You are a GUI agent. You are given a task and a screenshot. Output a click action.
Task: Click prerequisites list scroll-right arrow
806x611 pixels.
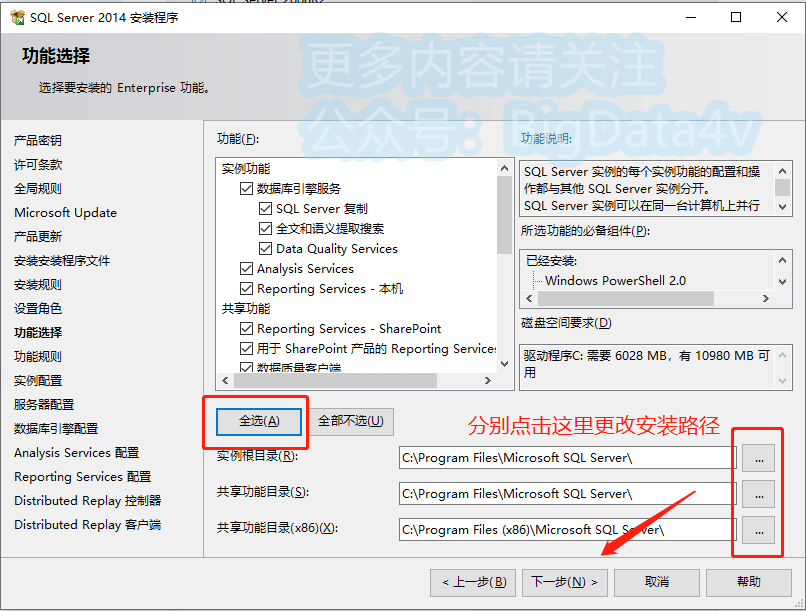pyautogui.click(x=766, y=299)
